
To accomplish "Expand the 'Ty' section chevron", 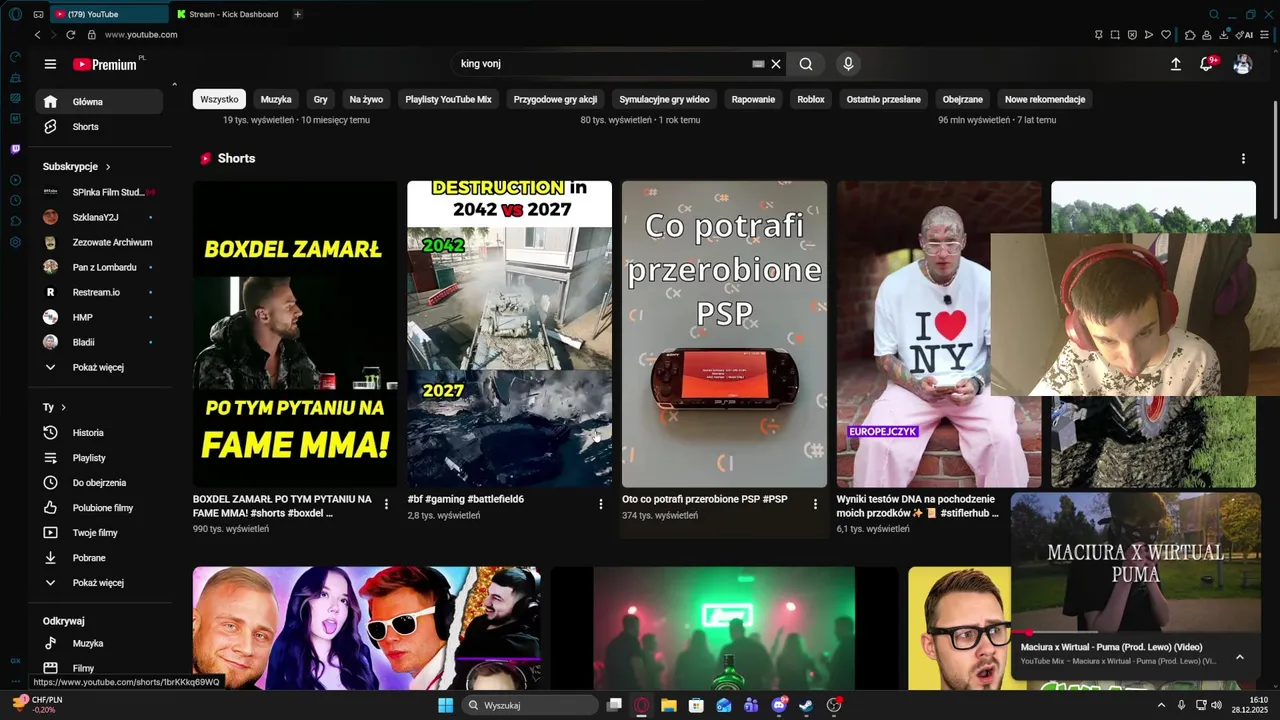I will (63, 407).
